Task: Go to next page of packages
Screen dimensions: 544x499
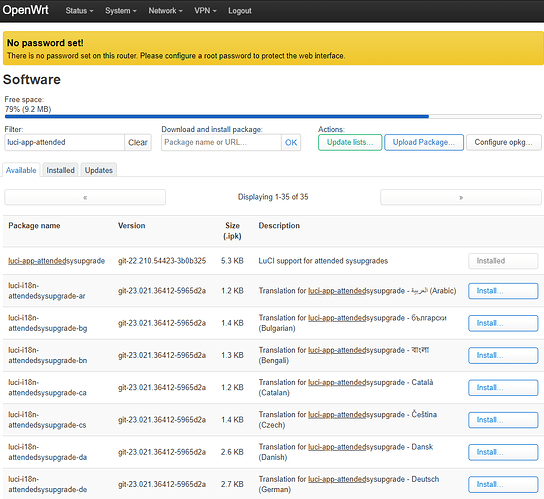Action: (461, 197)
